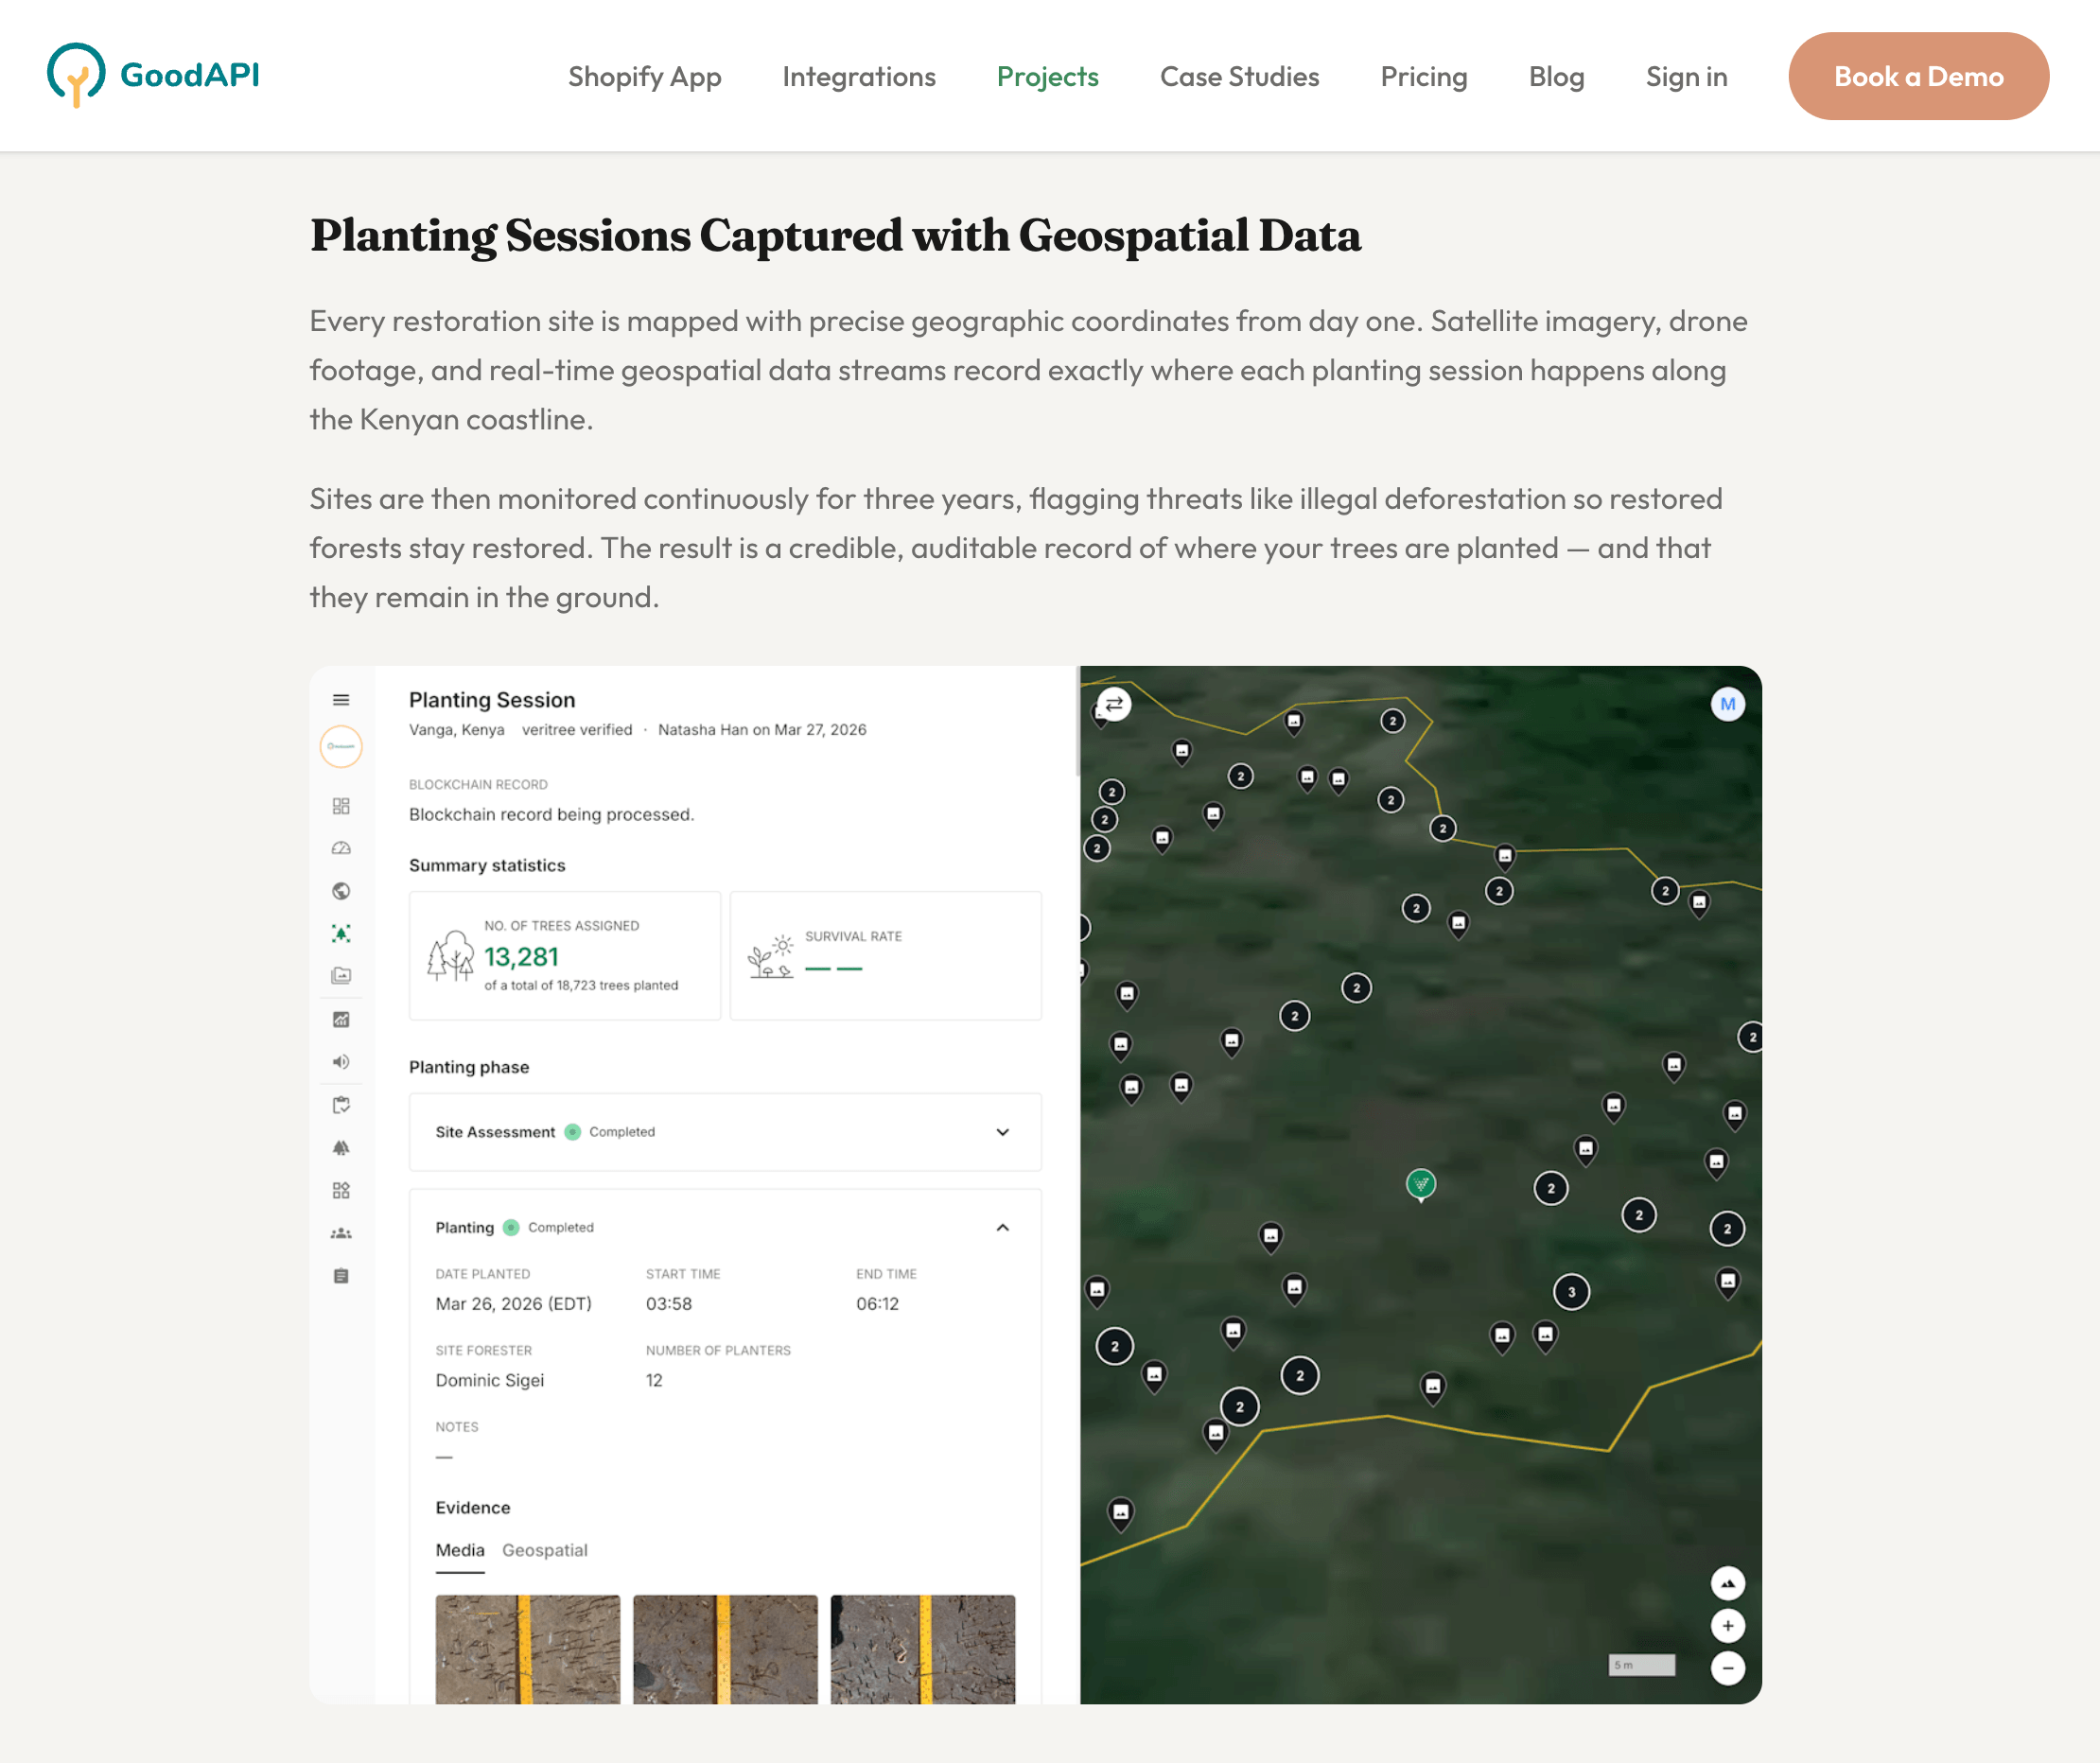Click the cluster marker labeled 3
Screen dimensions: 2100x1763
[1571, 1291]
